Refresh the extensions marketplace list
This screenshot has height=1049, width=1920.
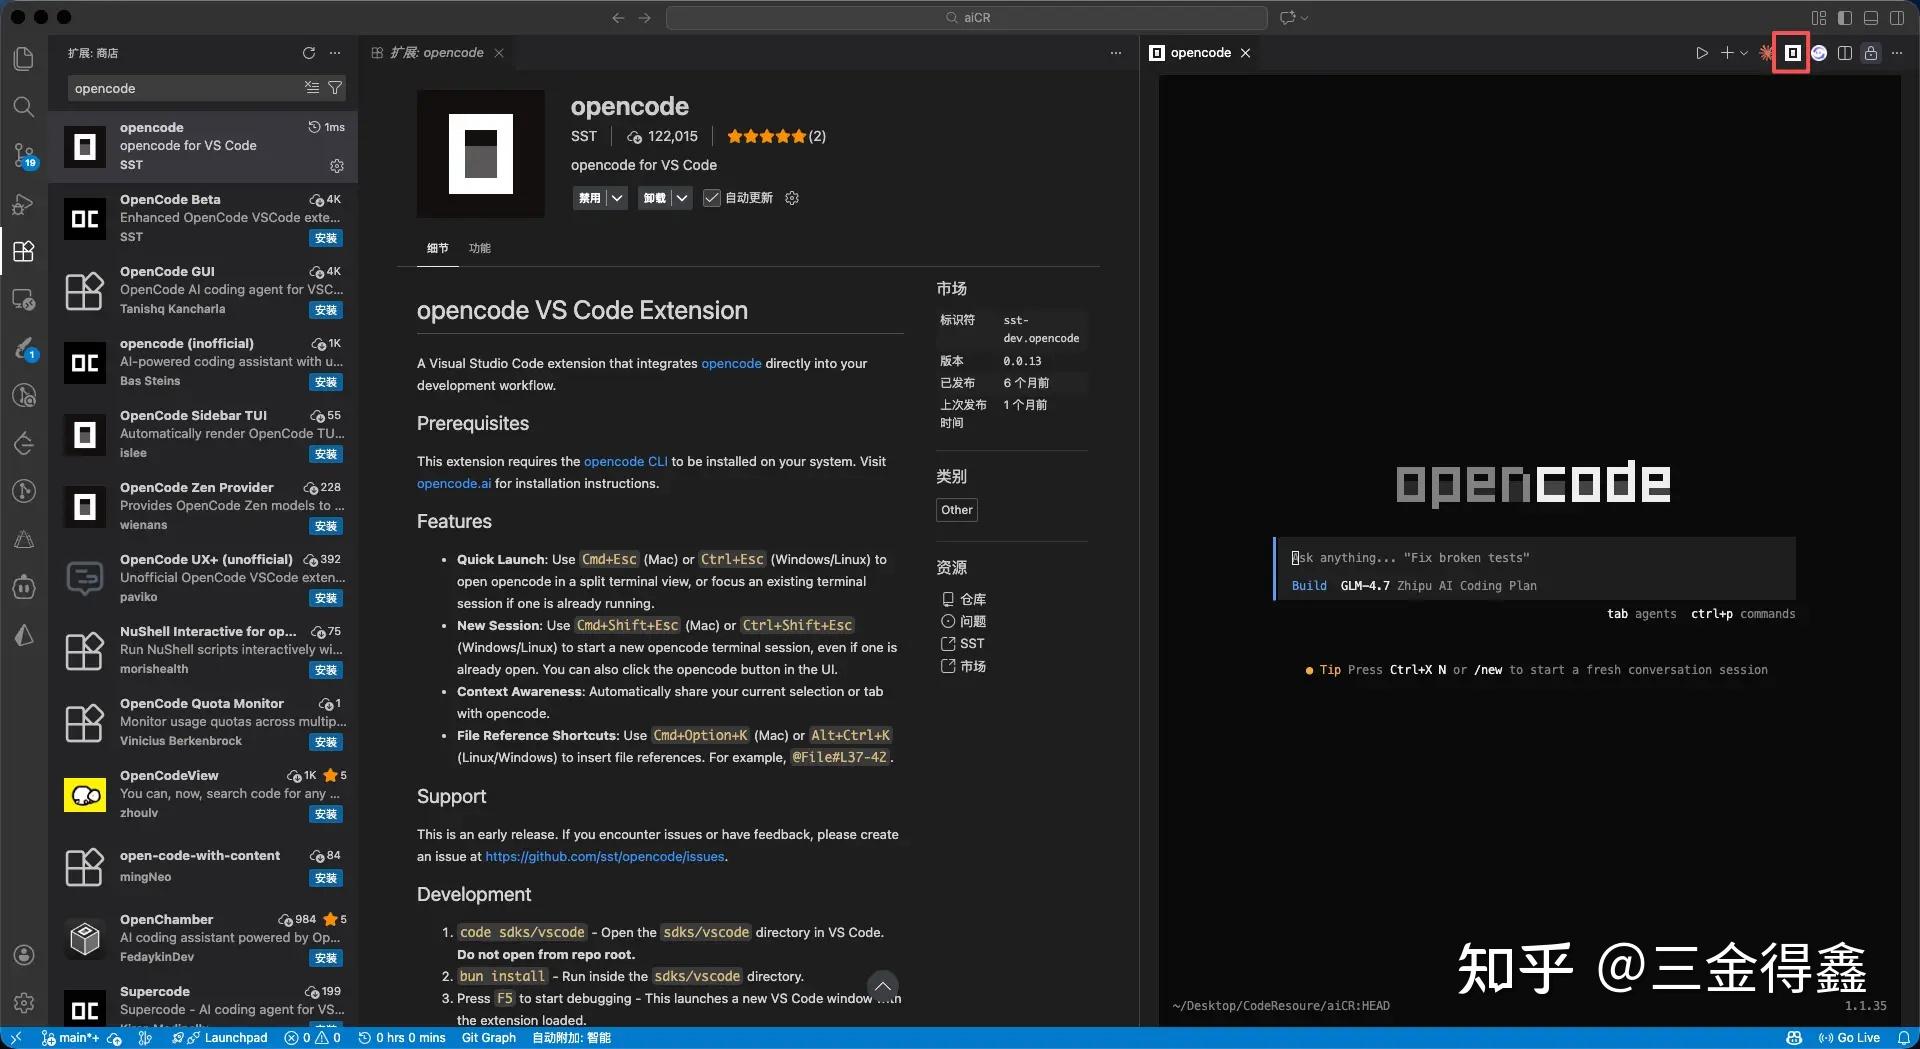pos(309,53)
